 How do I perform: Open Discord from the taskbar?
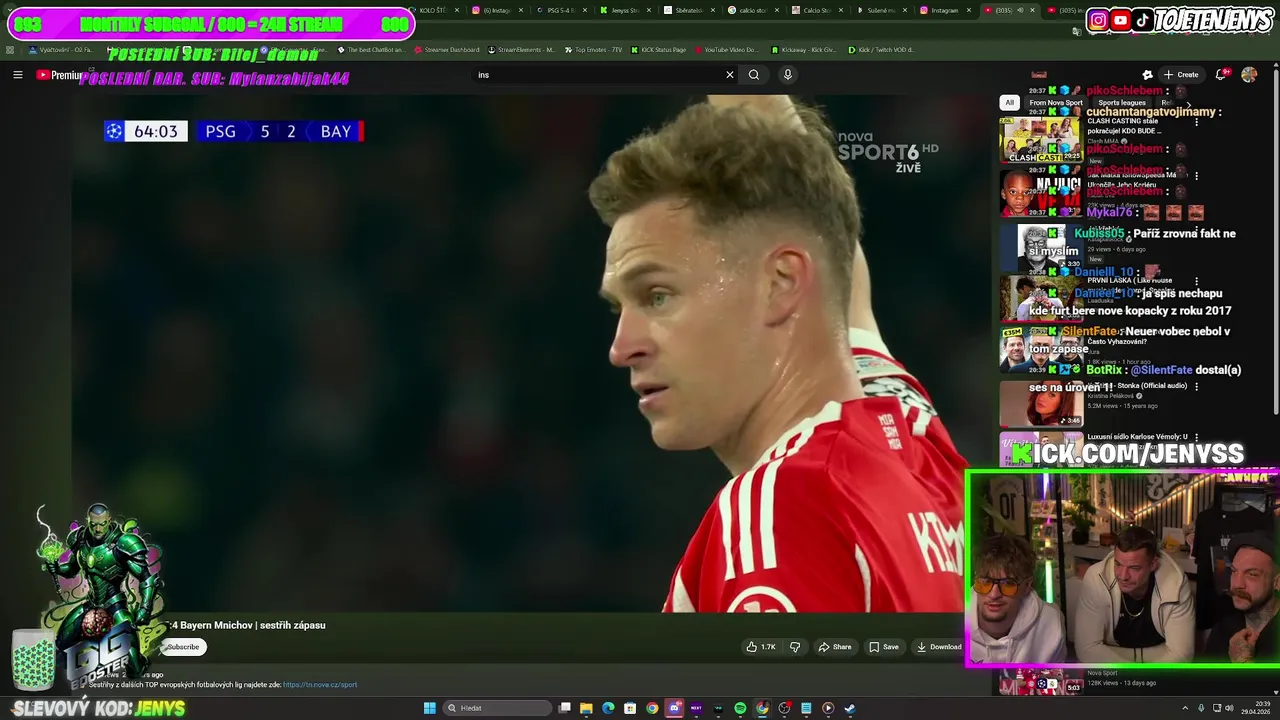674,708
